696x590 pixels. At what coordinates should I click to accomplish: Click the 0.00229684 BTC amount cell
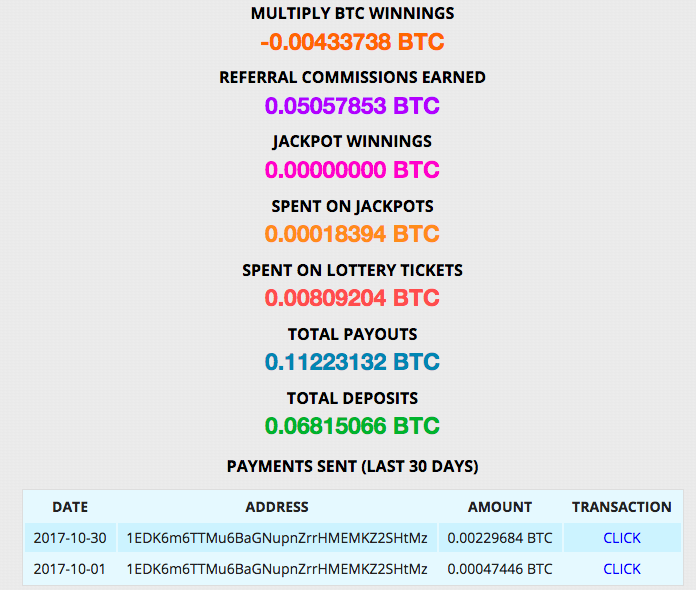tap(499, 538)
